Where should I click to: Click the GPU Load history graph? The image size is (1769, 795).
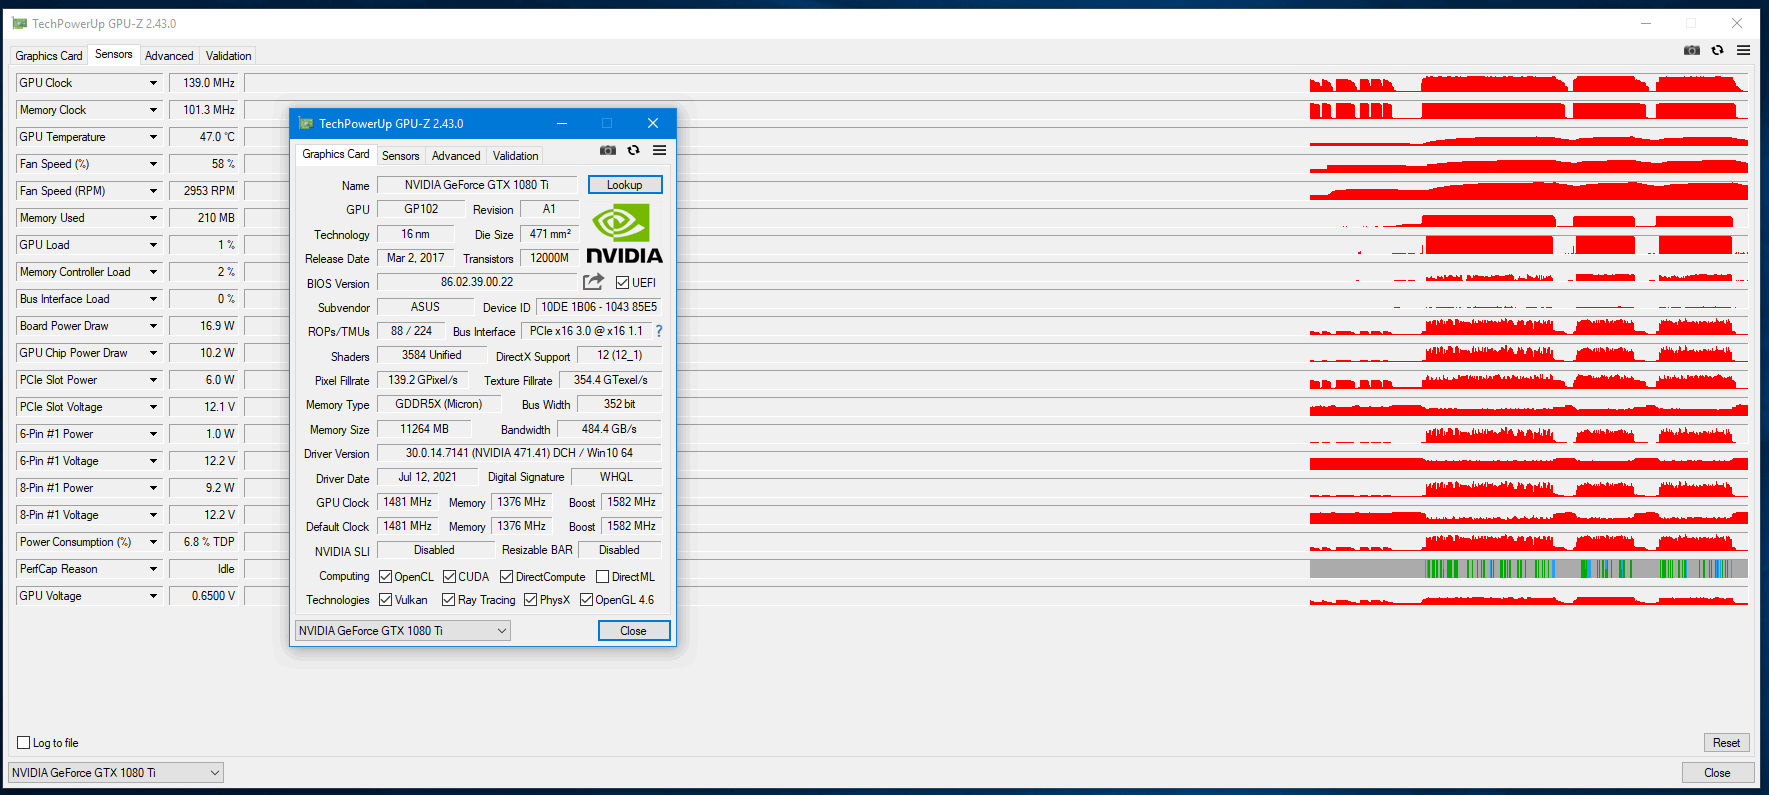(997, 245)
